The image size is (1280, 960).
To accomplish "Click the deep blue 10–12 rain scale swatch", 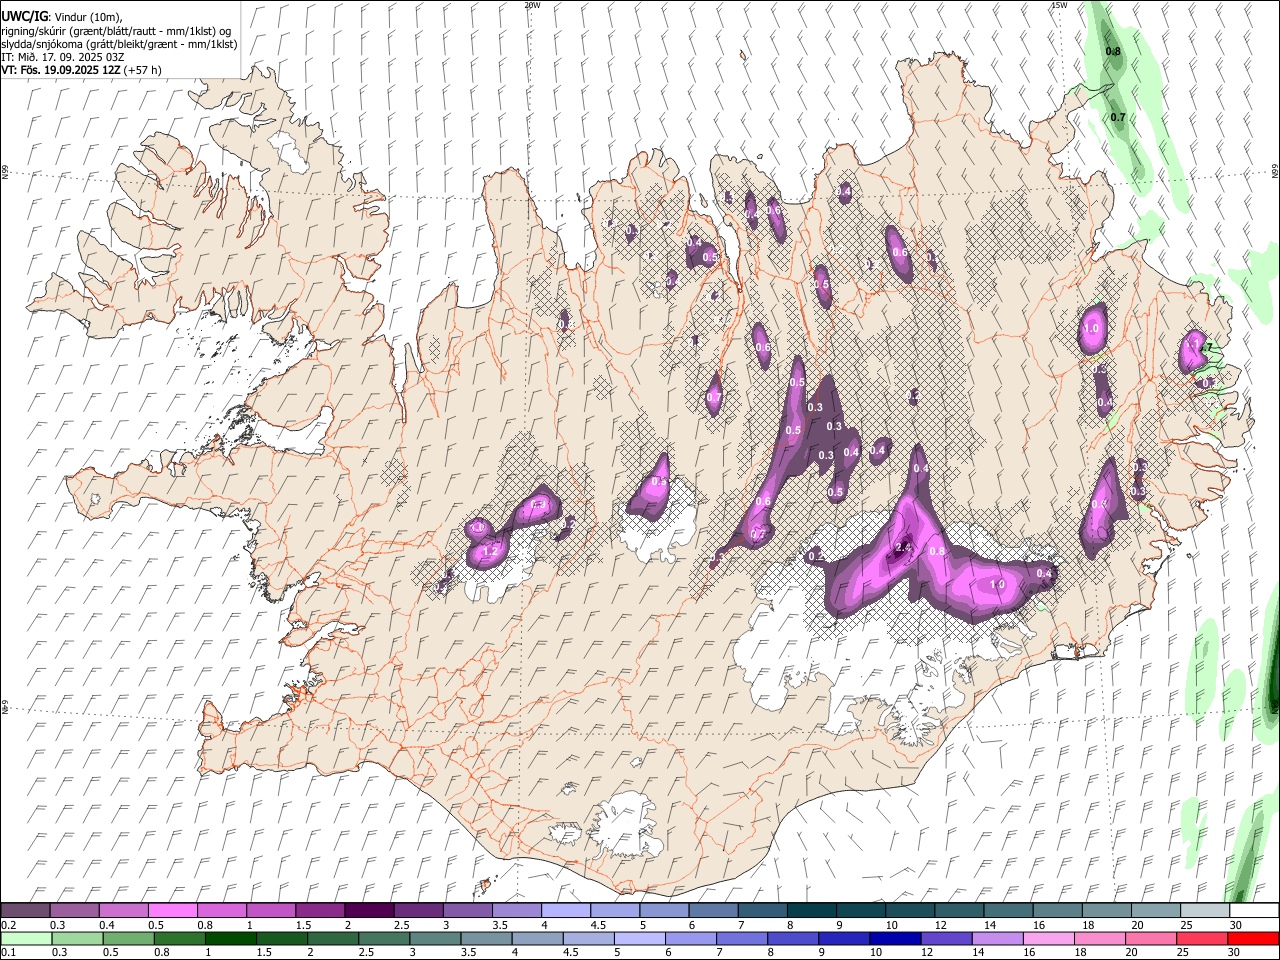I will point(895,938).
